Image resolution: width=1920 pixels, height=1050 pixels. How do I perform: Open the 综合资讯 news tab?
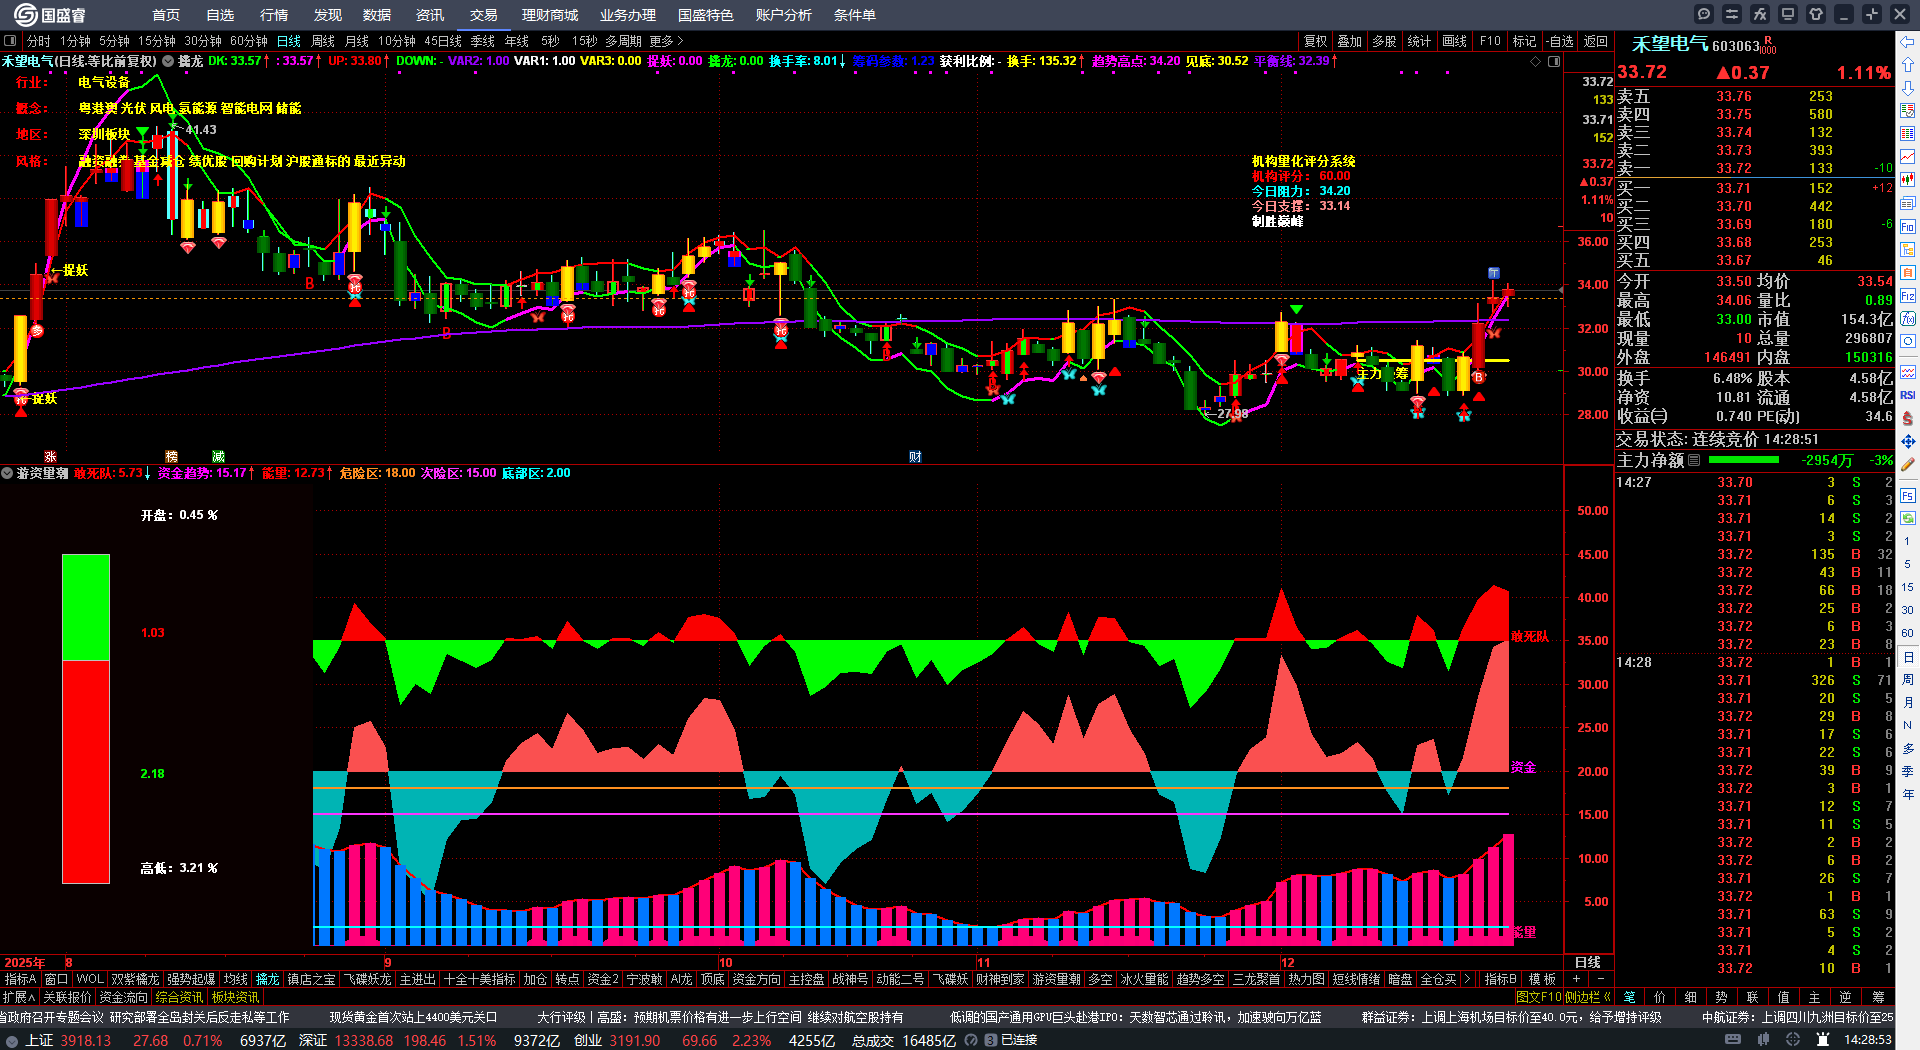point(179,997)
